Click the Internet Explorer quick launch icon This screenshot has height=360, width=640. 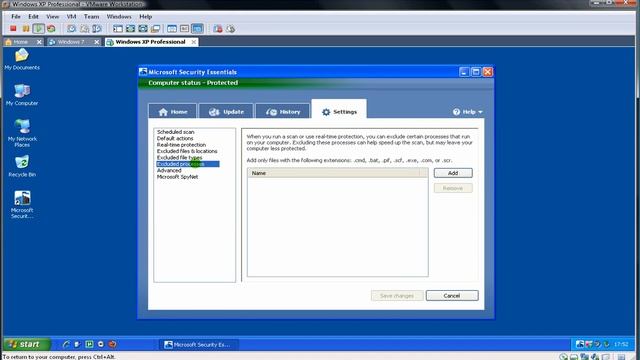tap(66, 344)
